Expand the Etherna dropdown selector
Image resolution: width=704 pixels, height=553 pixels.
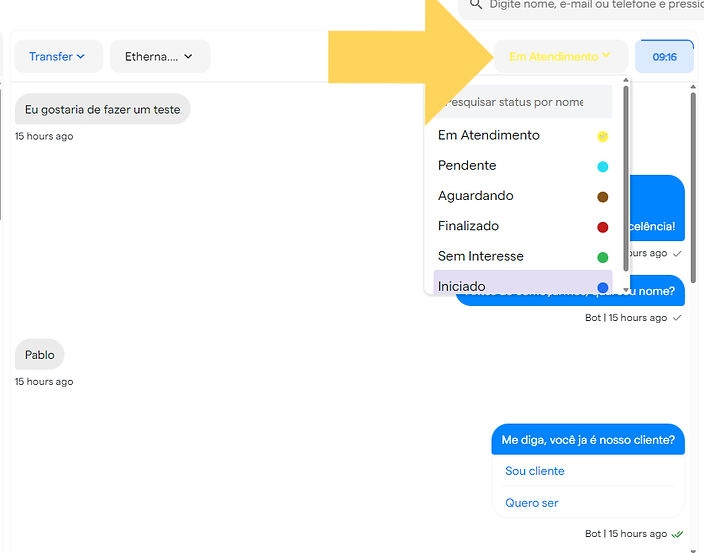(160, 57)
